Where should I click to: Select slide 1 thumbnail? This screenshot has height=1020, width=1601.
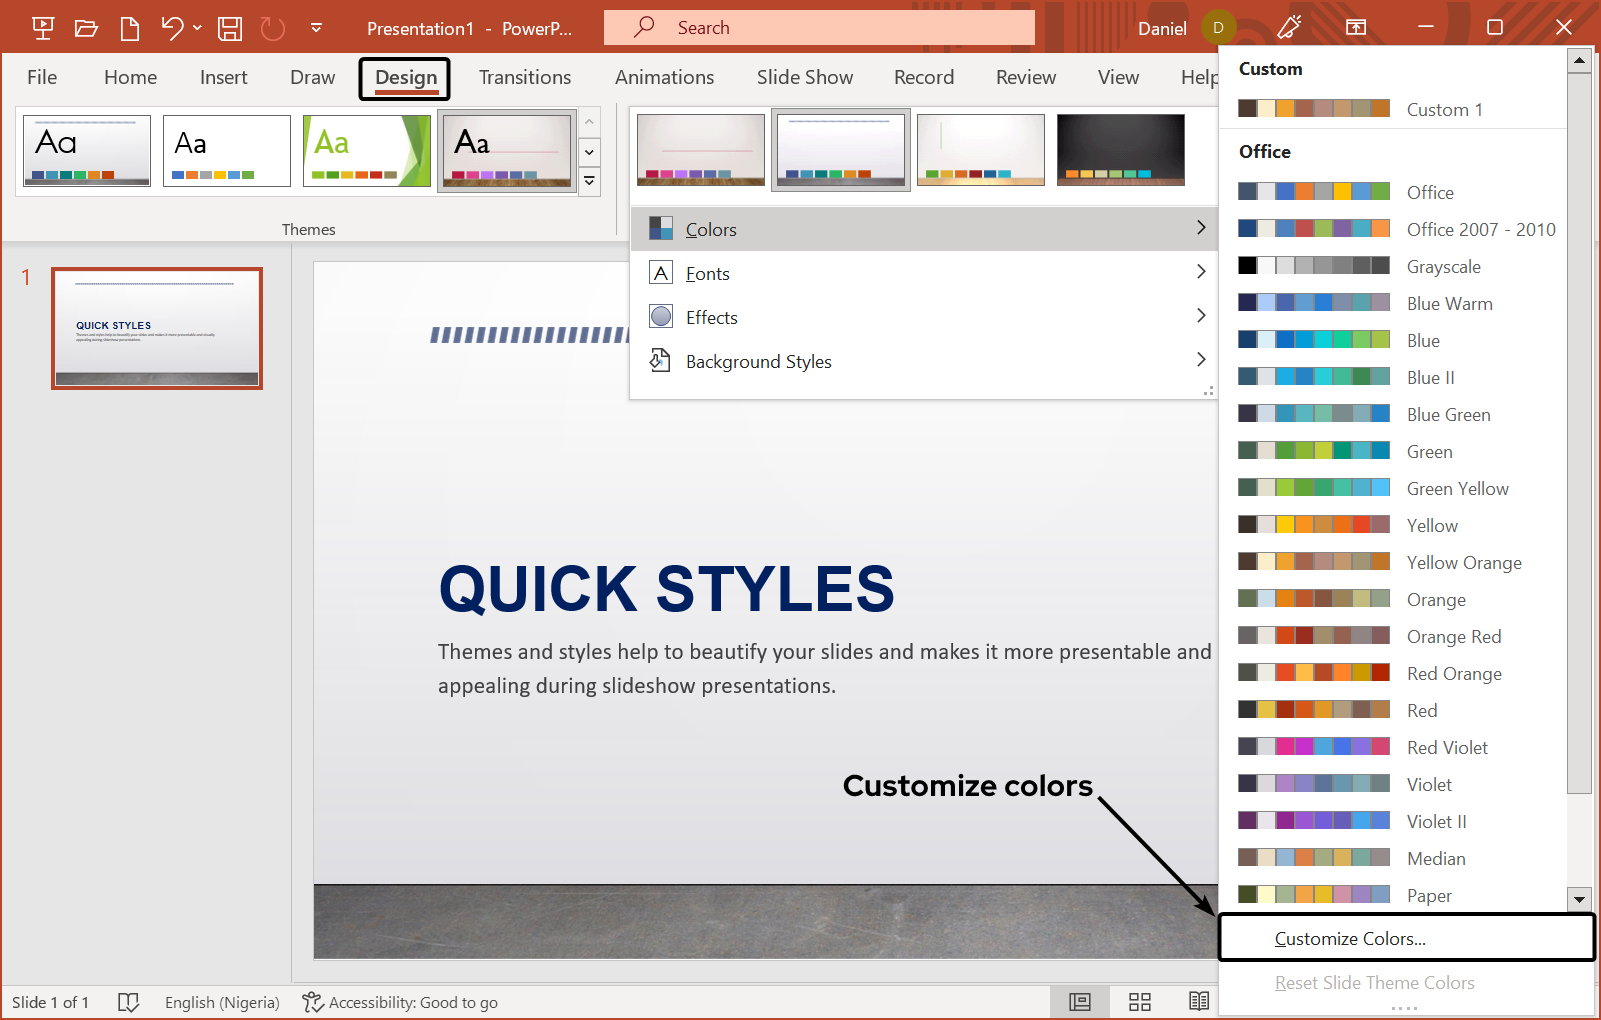156,327
